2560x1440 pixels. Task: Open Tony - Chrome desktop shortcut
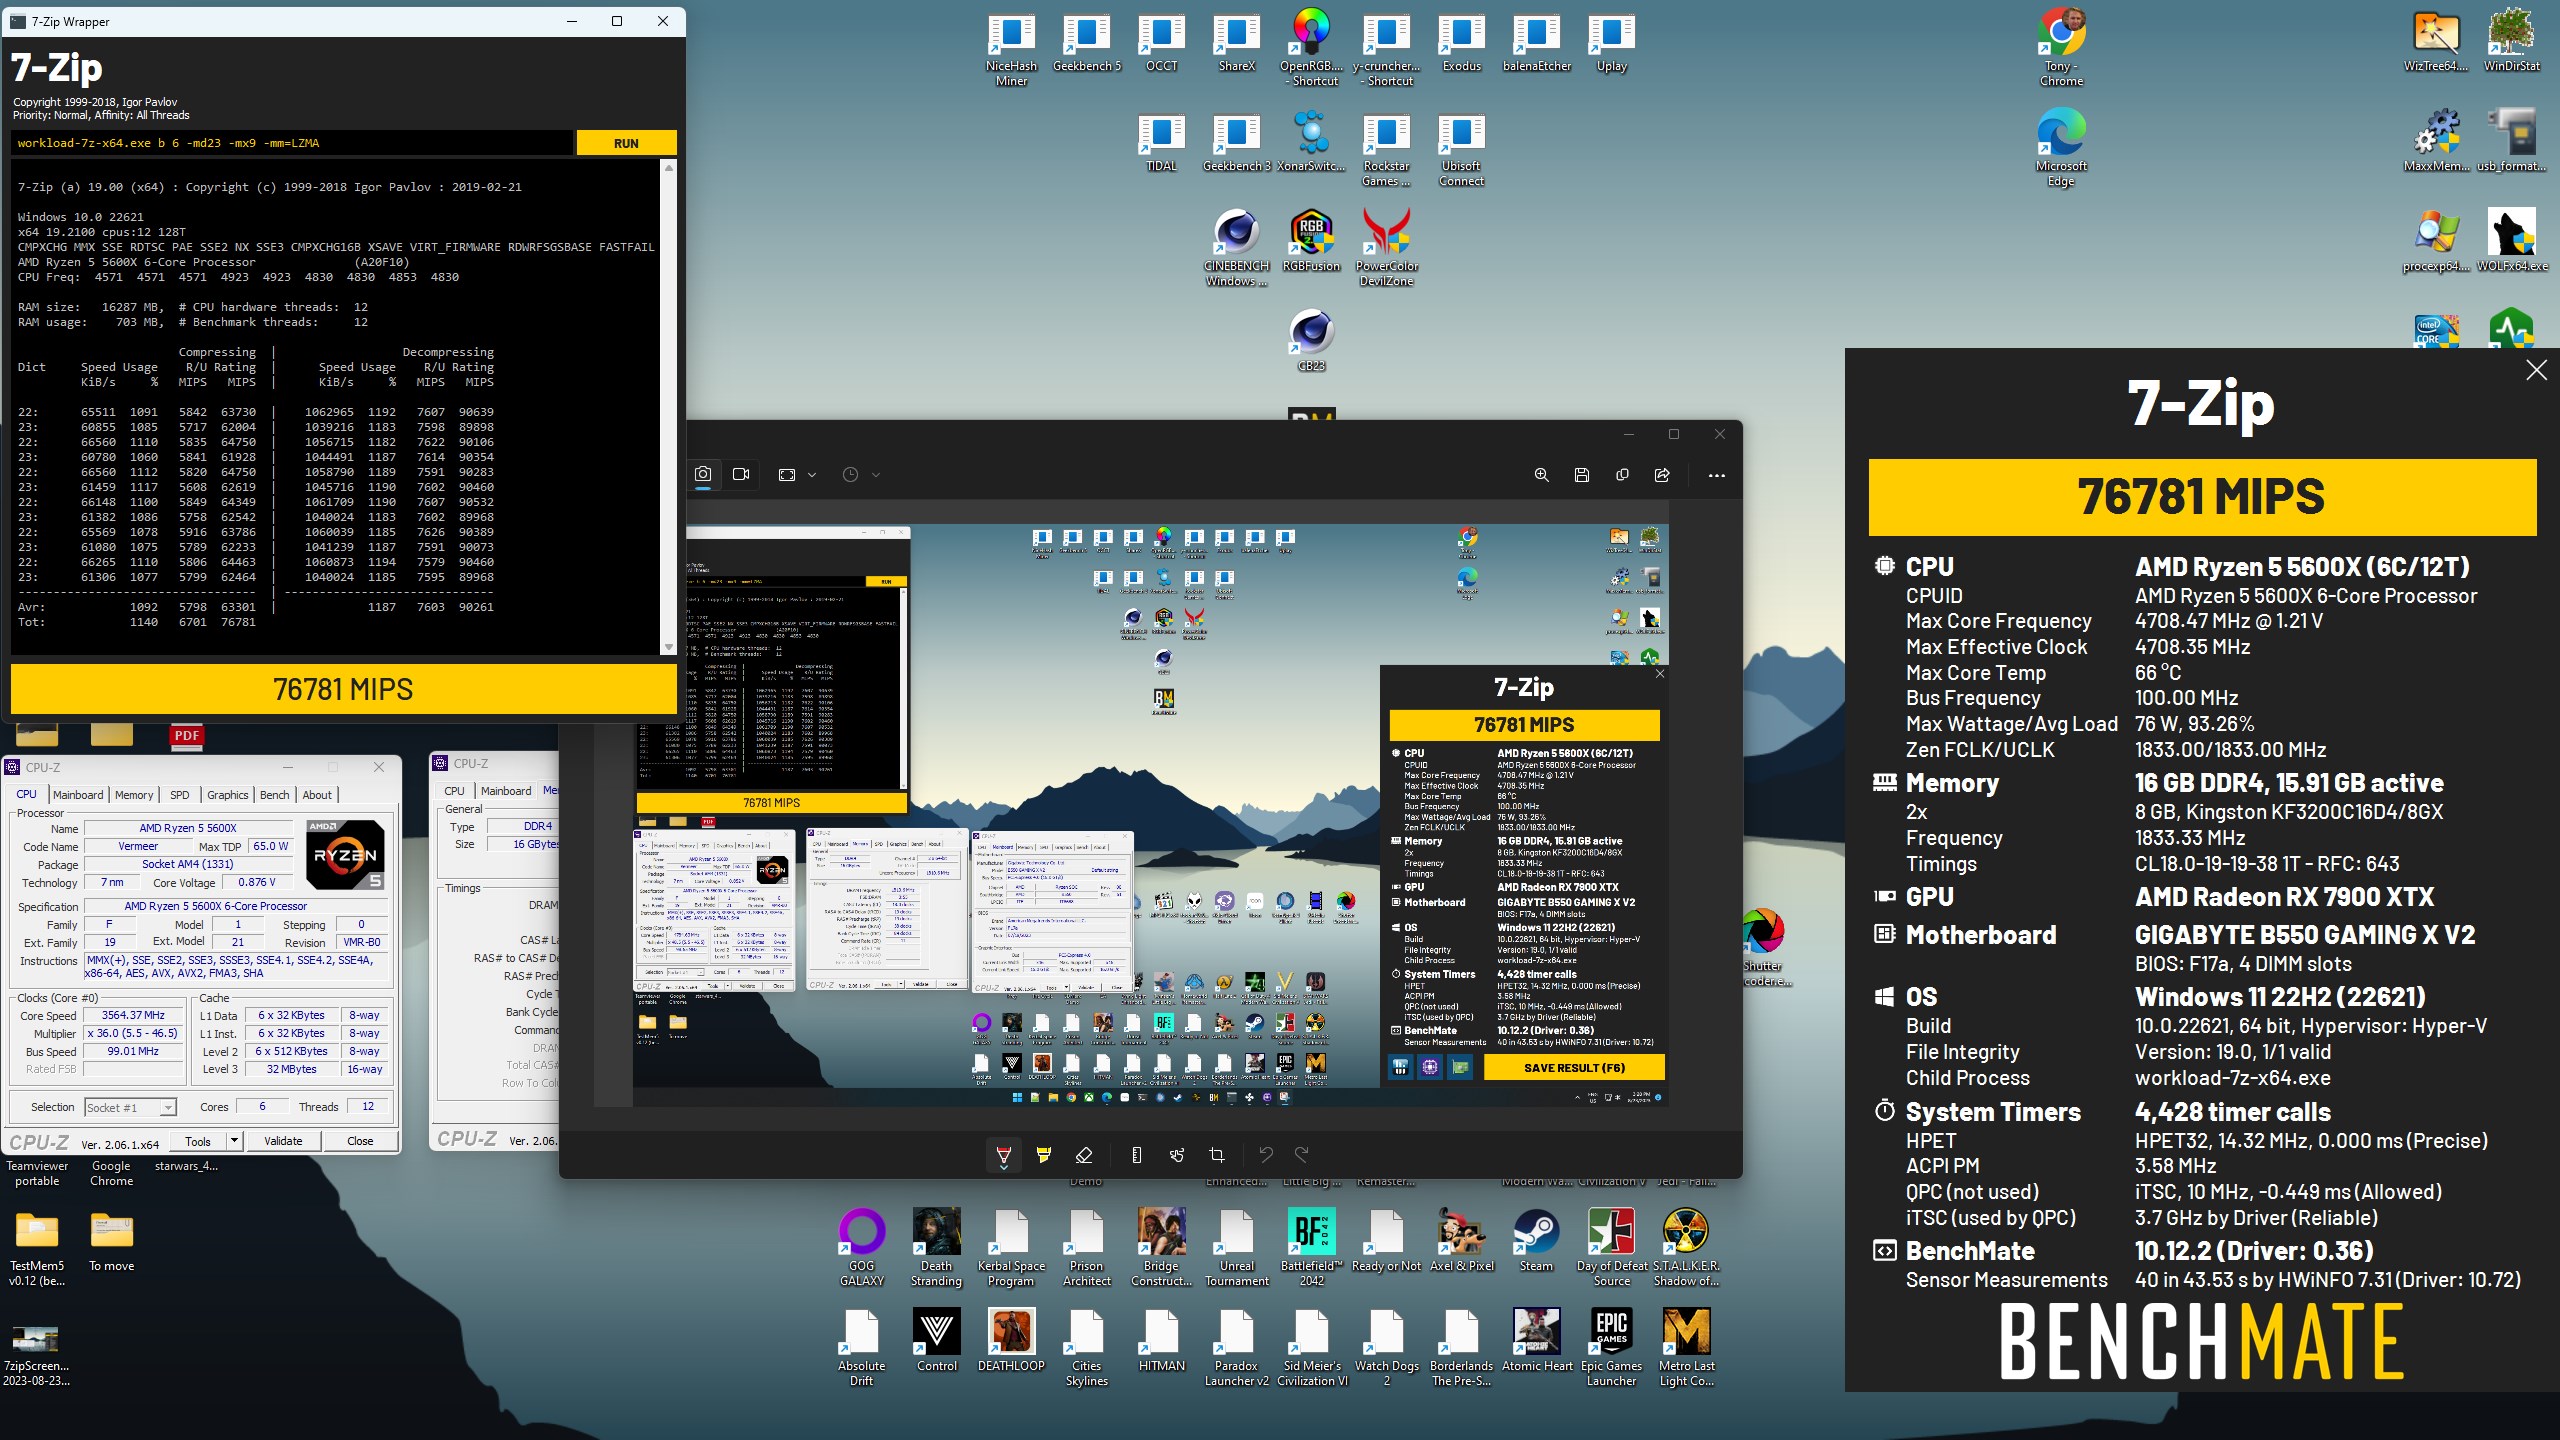2062,48
